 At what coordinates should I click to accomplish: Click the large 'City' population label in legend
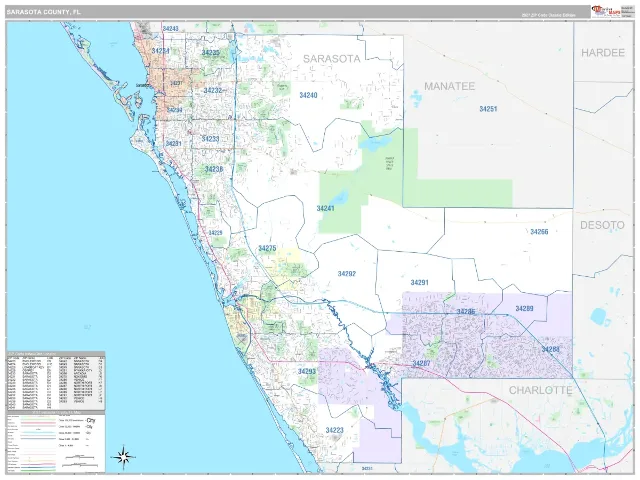tap(91, 420)
